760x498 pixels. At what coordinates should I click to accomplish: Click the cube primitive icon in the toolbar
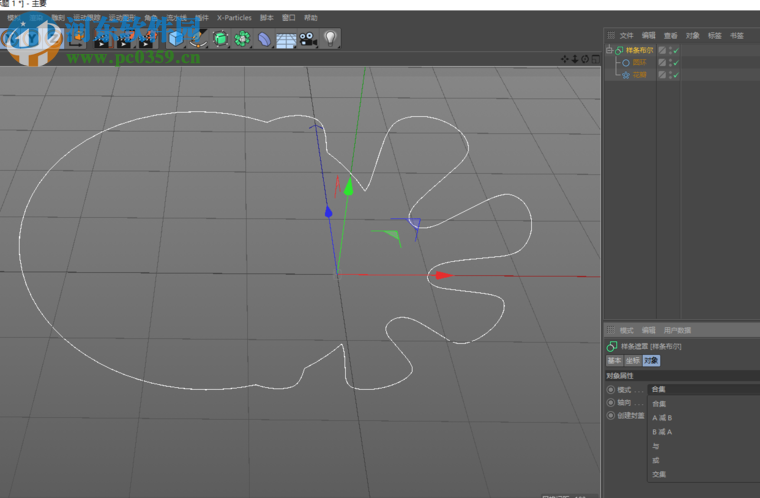pyautogui.click(x=176, y=38)
